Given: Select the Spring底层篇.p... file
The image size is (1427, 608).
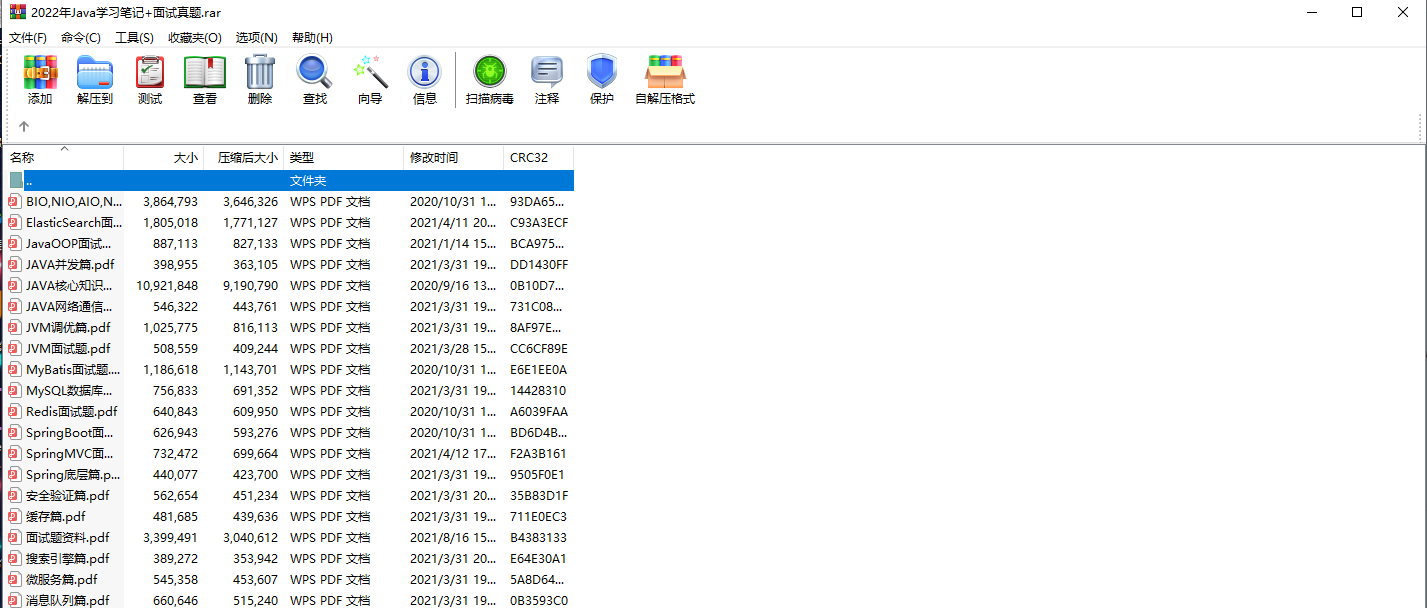Looking at the screenshot, I should point(73,474).
